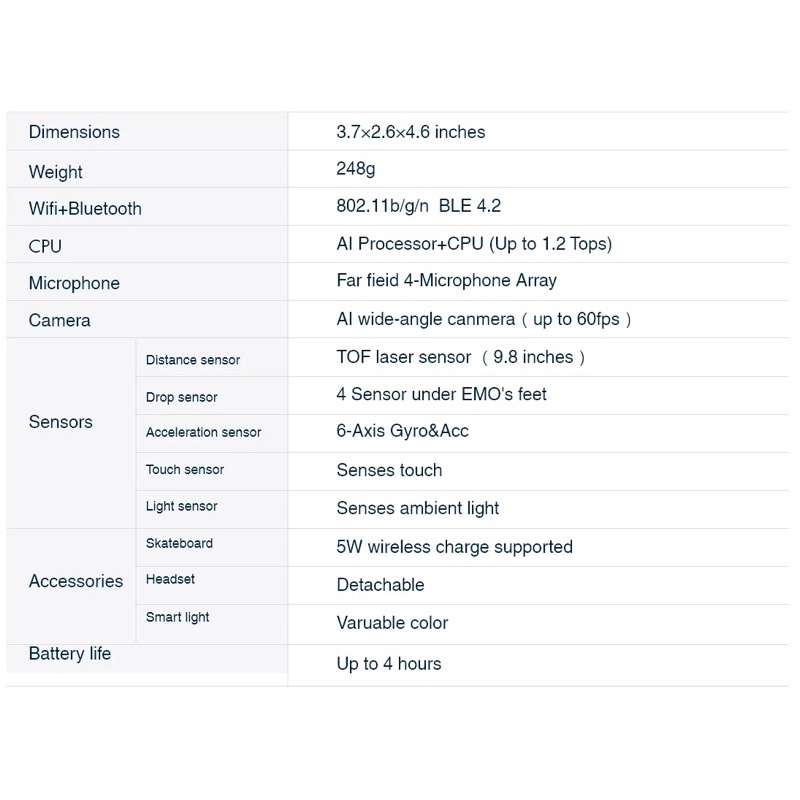Click the Weight row label

(56, 172)
